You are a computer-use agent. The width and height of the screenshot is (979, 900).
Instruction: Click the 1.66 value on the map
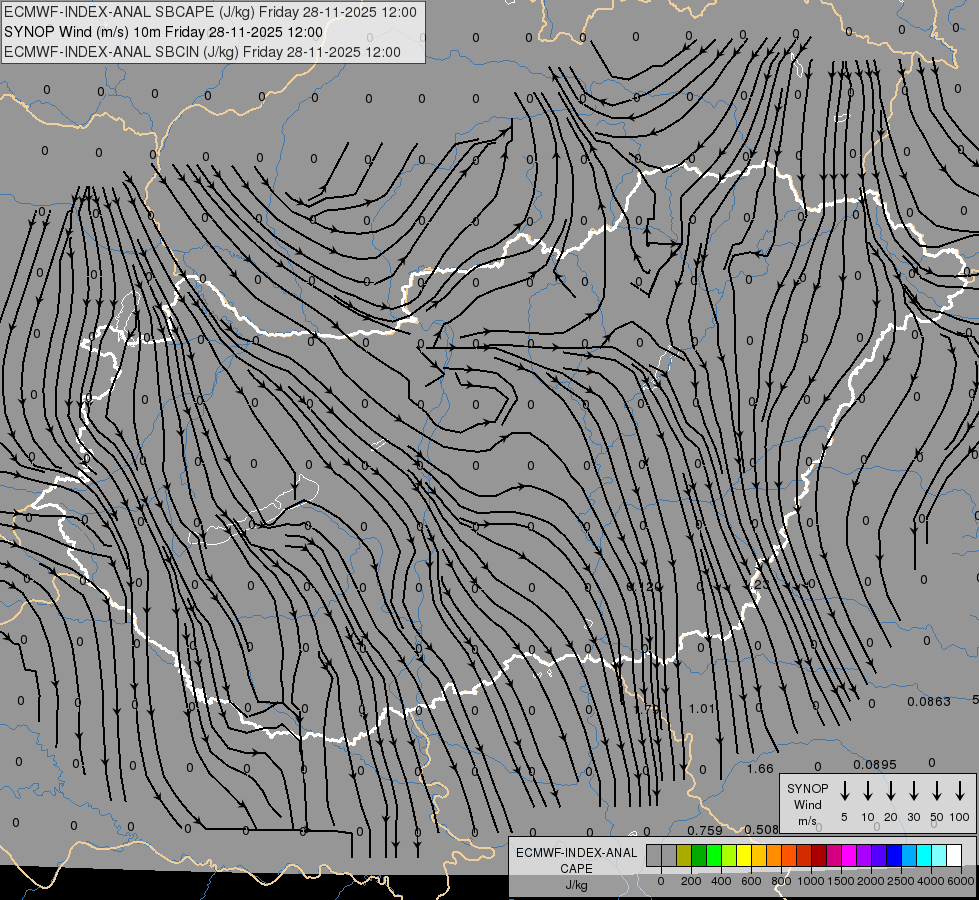point(760,769)
